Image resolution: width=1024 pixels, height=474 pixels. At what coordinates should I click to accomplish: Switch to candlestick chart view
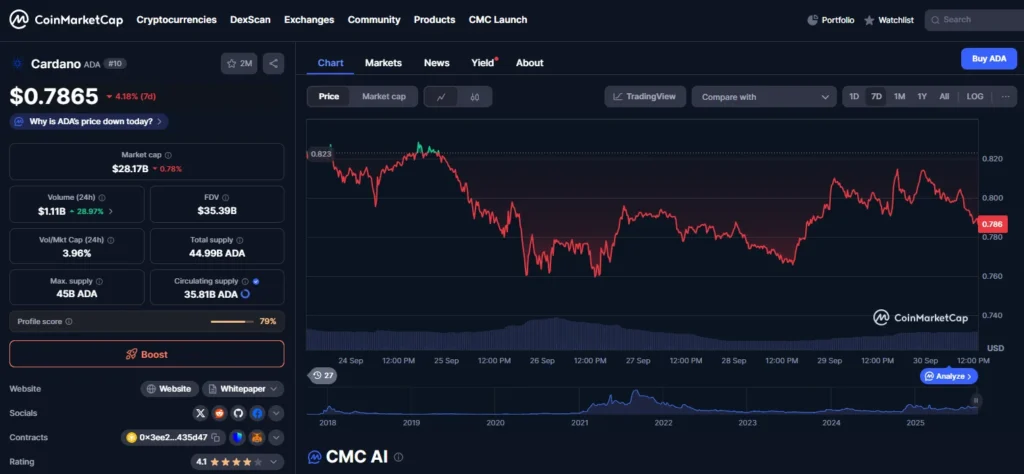(x=475, y=97)
